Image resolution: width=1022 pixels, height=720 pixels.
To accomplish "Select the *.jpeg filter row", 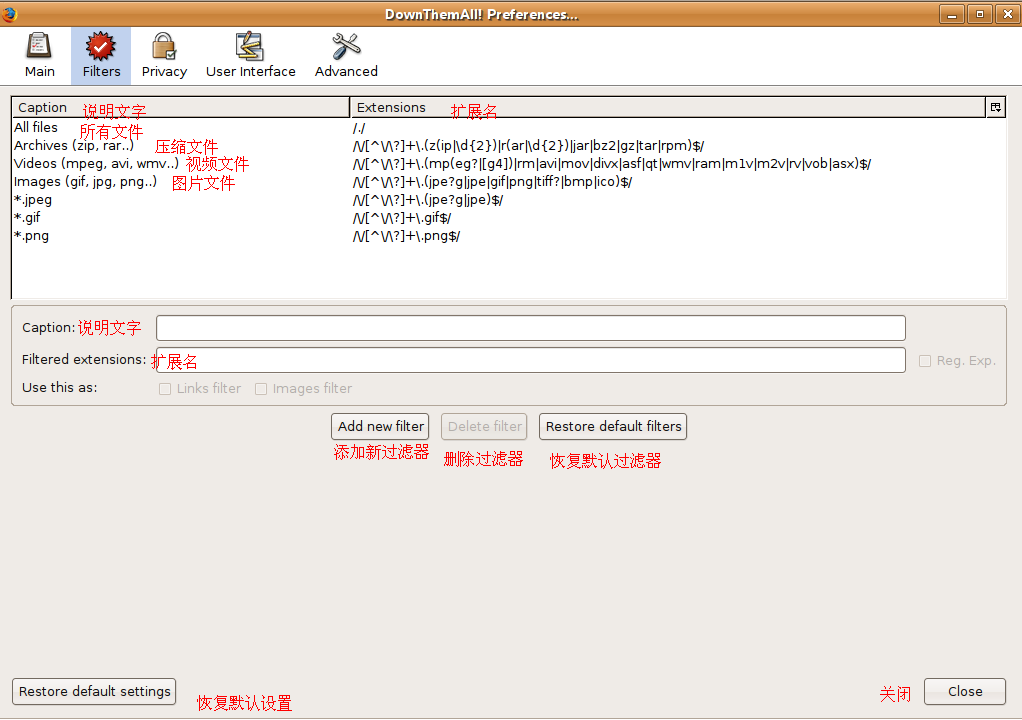I will click(x=508, y=200).
